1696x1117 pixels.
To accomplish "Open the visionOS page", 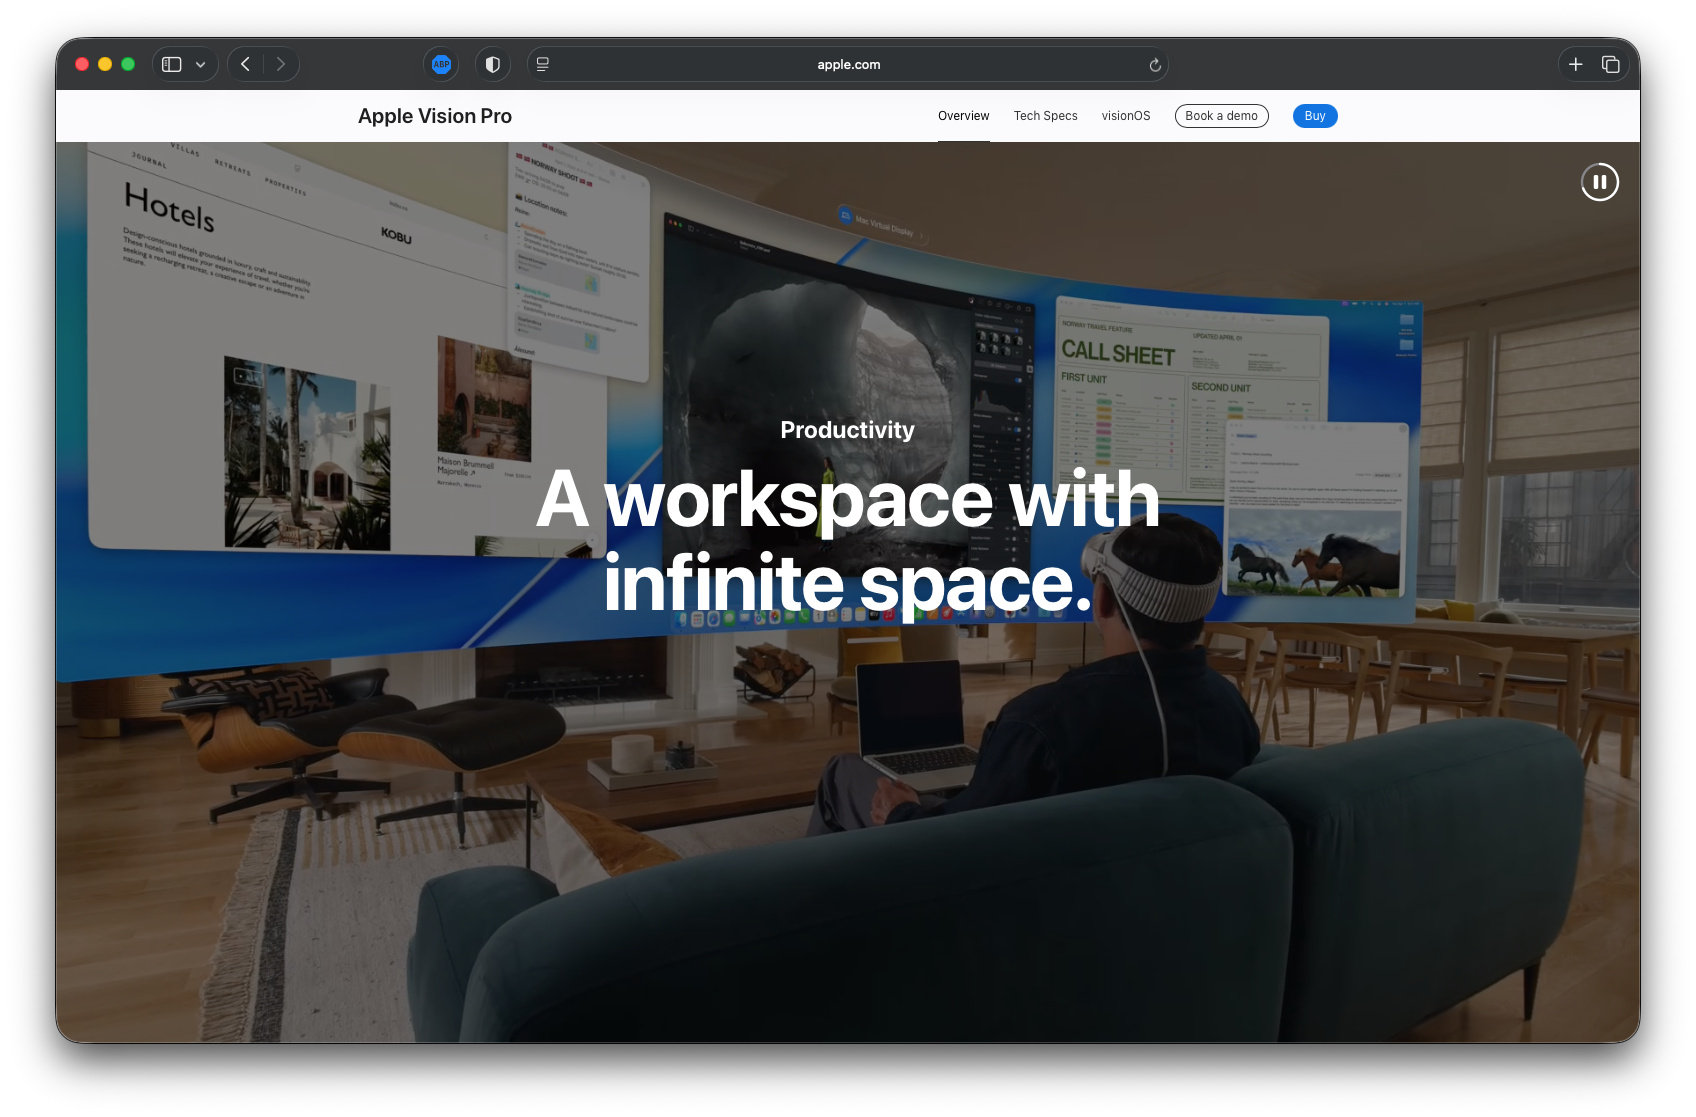I will tap(1126, 116).
